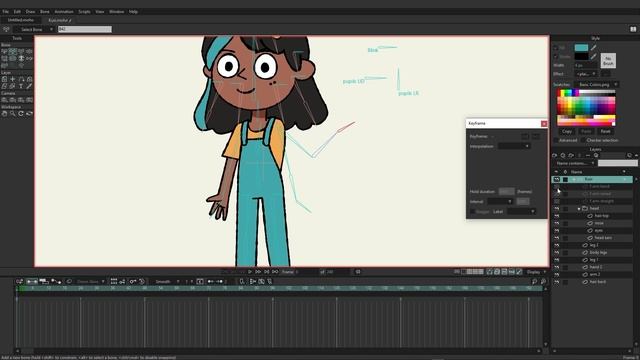Select the leg 2 layer

coord(594,245)
